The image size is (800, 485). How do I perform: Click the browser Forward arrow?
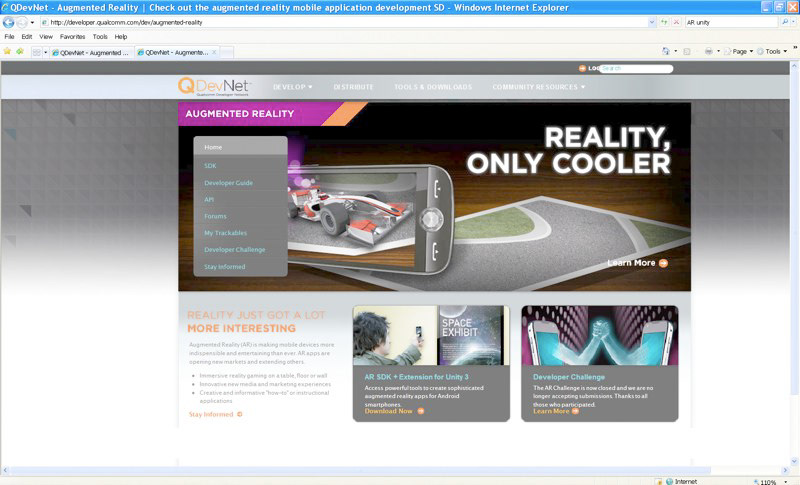pos(21,22)
